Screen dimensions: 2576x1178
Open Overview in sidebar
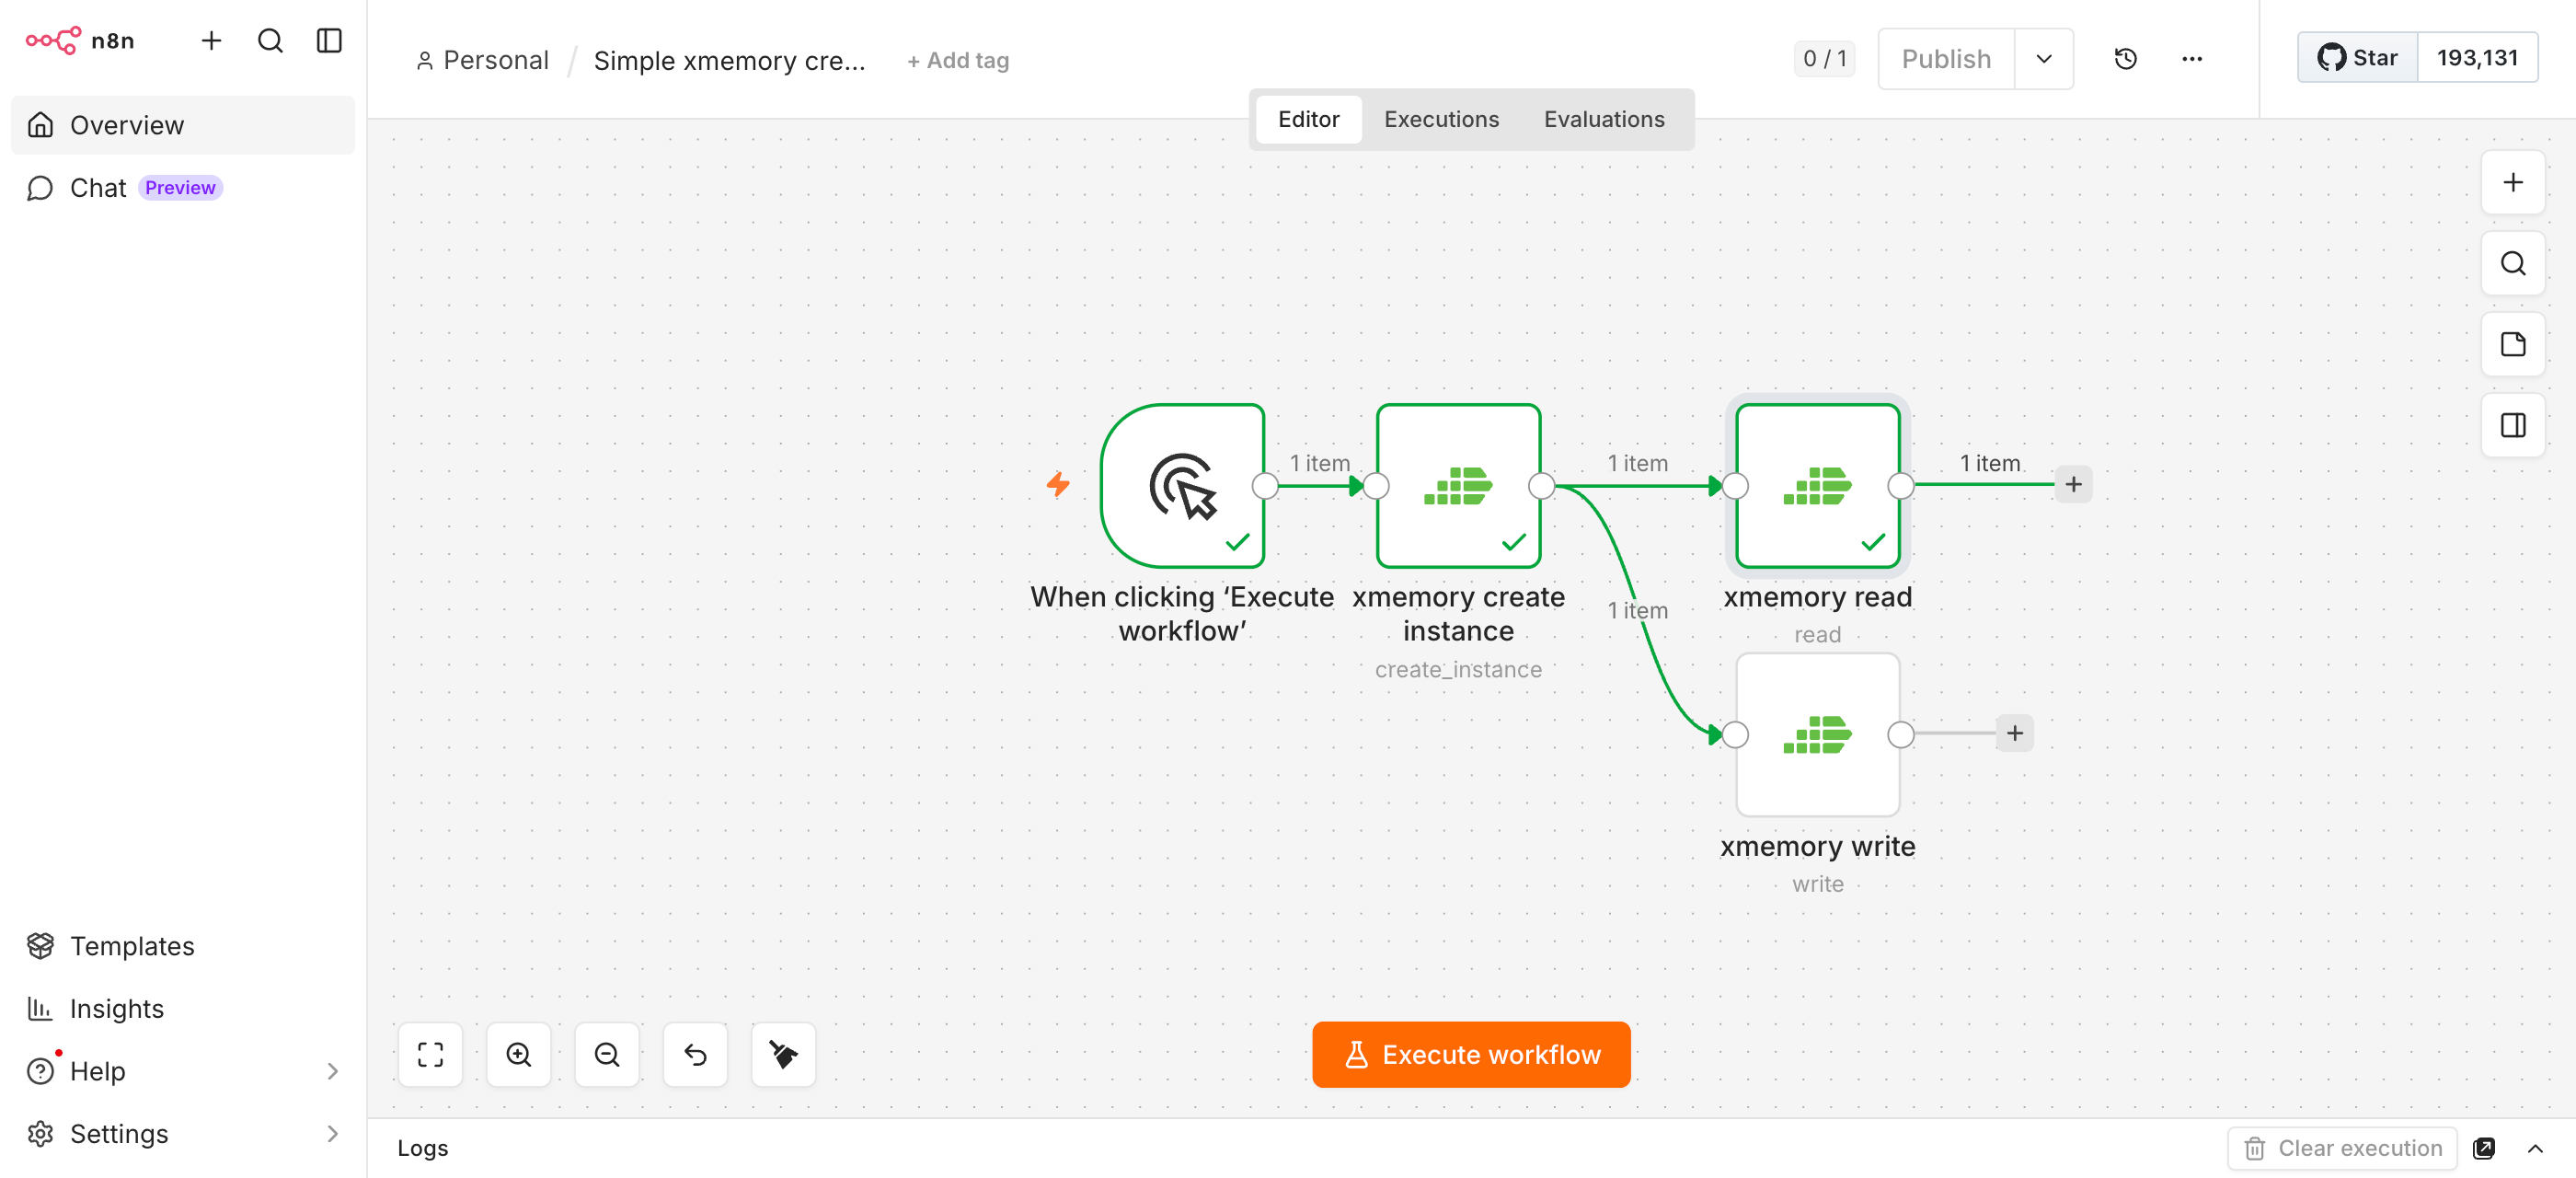point(183,125)
